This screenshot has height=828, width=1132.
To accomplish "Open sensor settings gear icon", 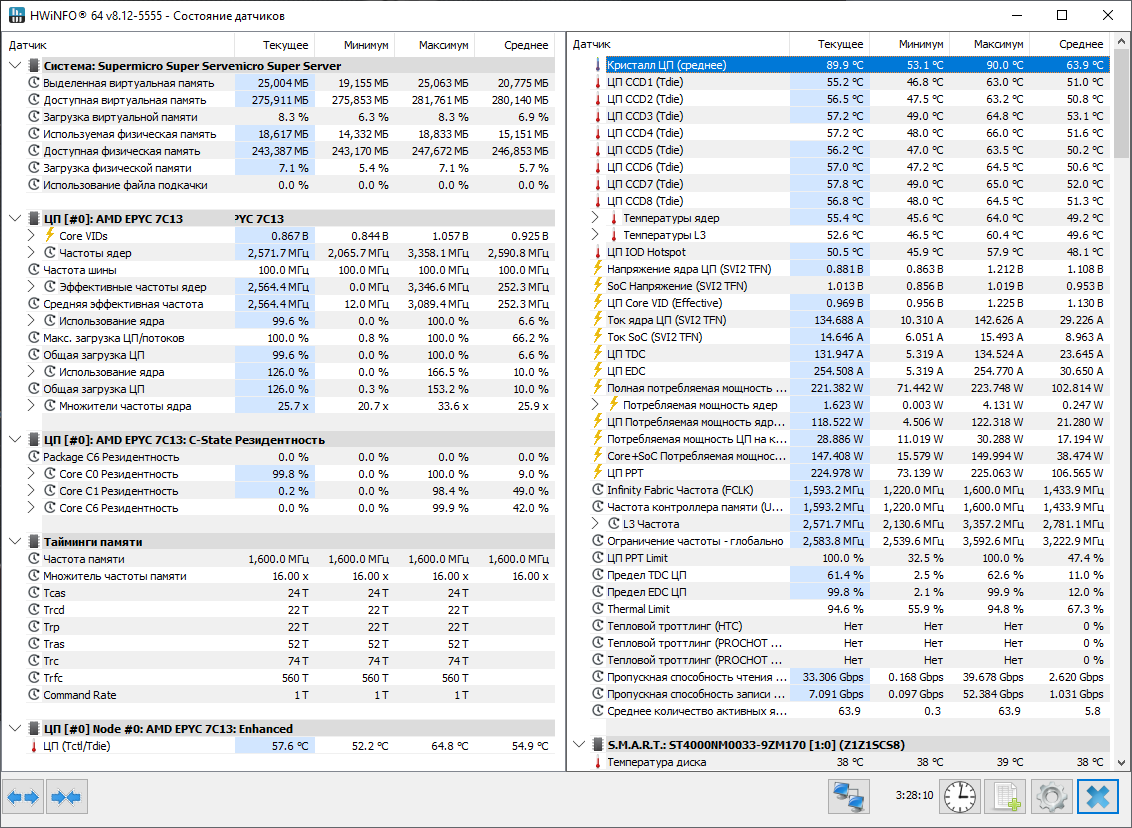I will [x=1052, y=797].
